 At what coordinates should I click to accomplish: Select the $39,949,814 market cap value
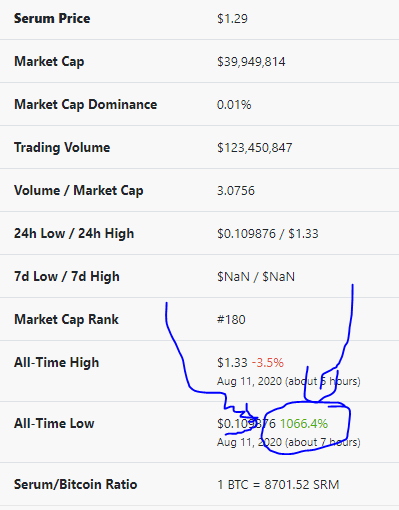(x=251, y=62)
